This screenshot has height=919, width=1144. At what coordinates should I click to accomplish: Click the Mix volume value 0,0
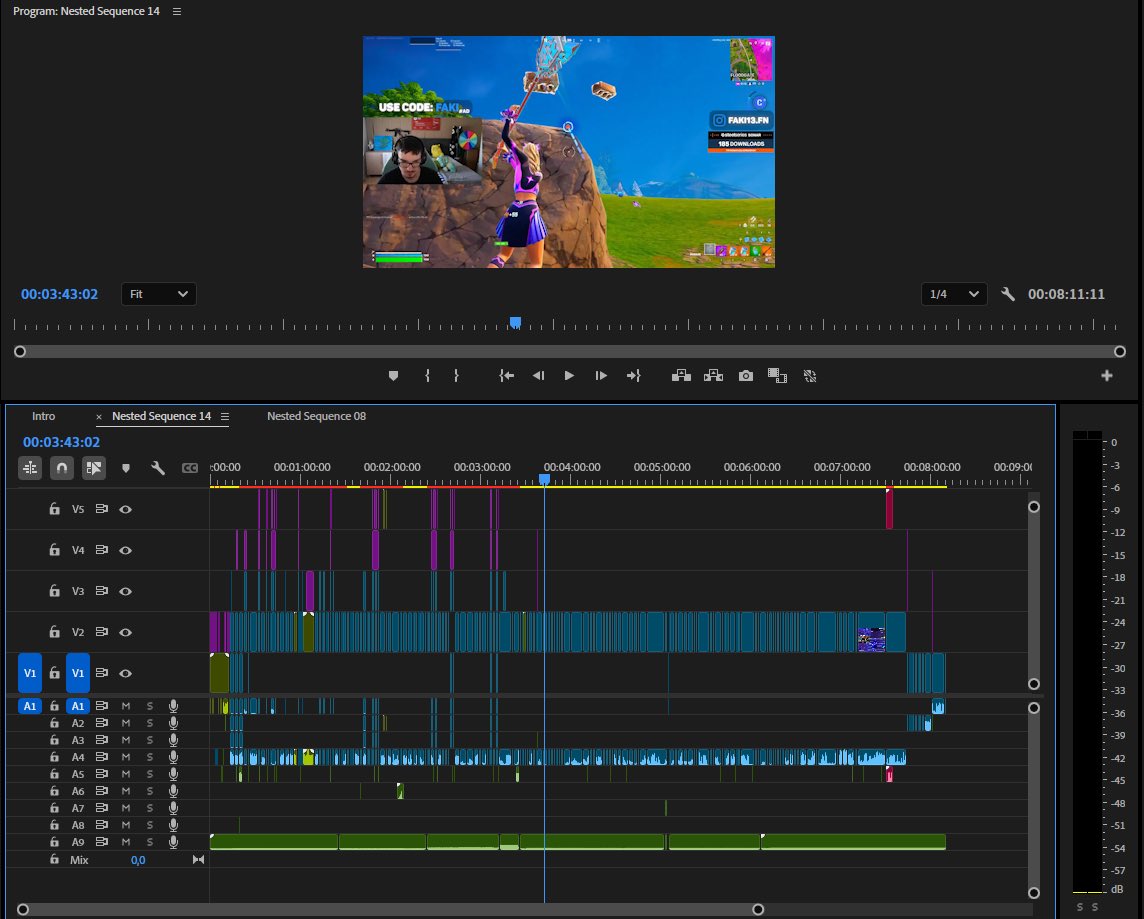pyautogui.click(x=138, y=860)
